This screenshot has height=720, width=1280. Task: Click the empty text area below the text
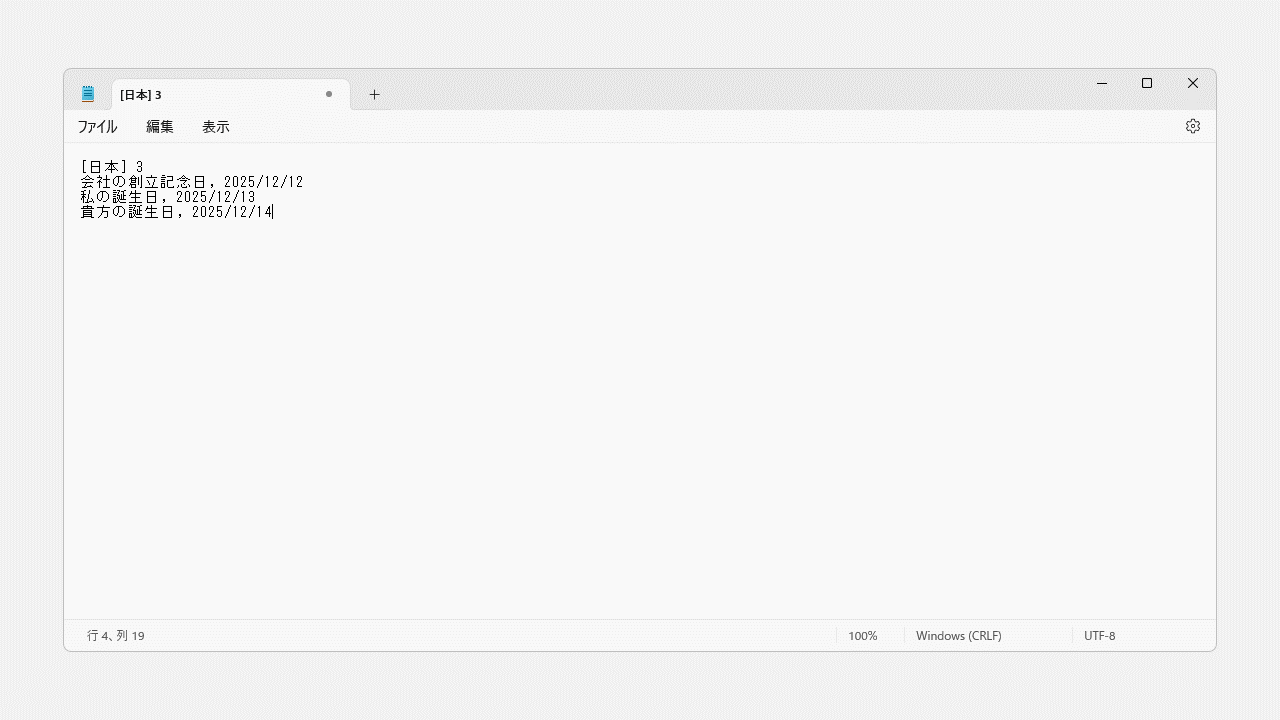(x=640, y=420)
